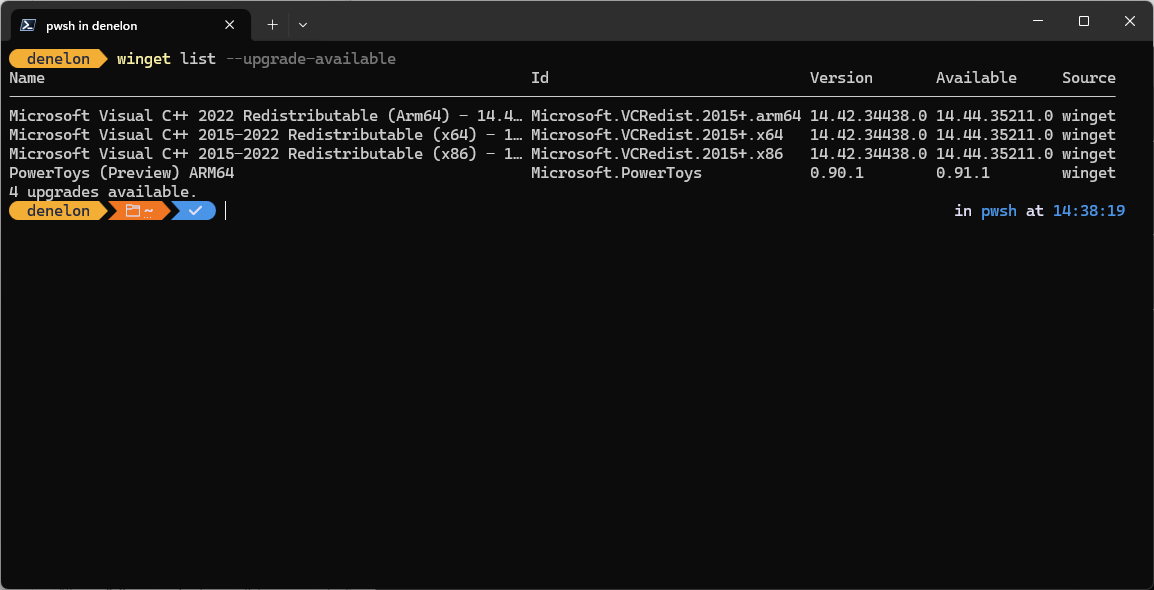Viewport: 1154px width, 590px height.
Task: Click the Microsoft.VCRedist.2015+.arm64 Id text
Action: (x=665, y=116)
